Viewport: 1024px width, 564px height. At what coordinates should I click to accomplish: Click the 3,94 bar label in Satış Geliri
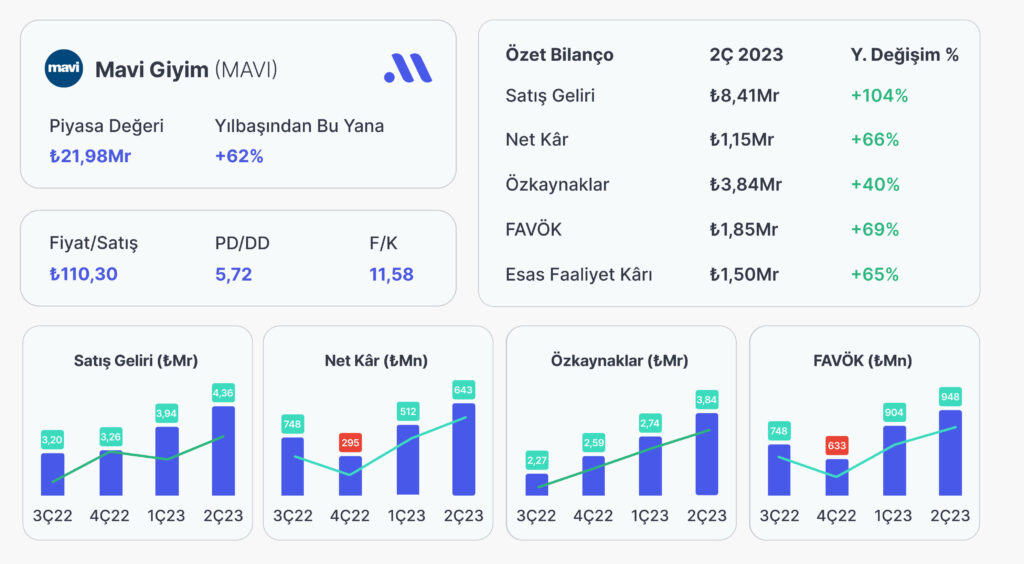point(167,413)
